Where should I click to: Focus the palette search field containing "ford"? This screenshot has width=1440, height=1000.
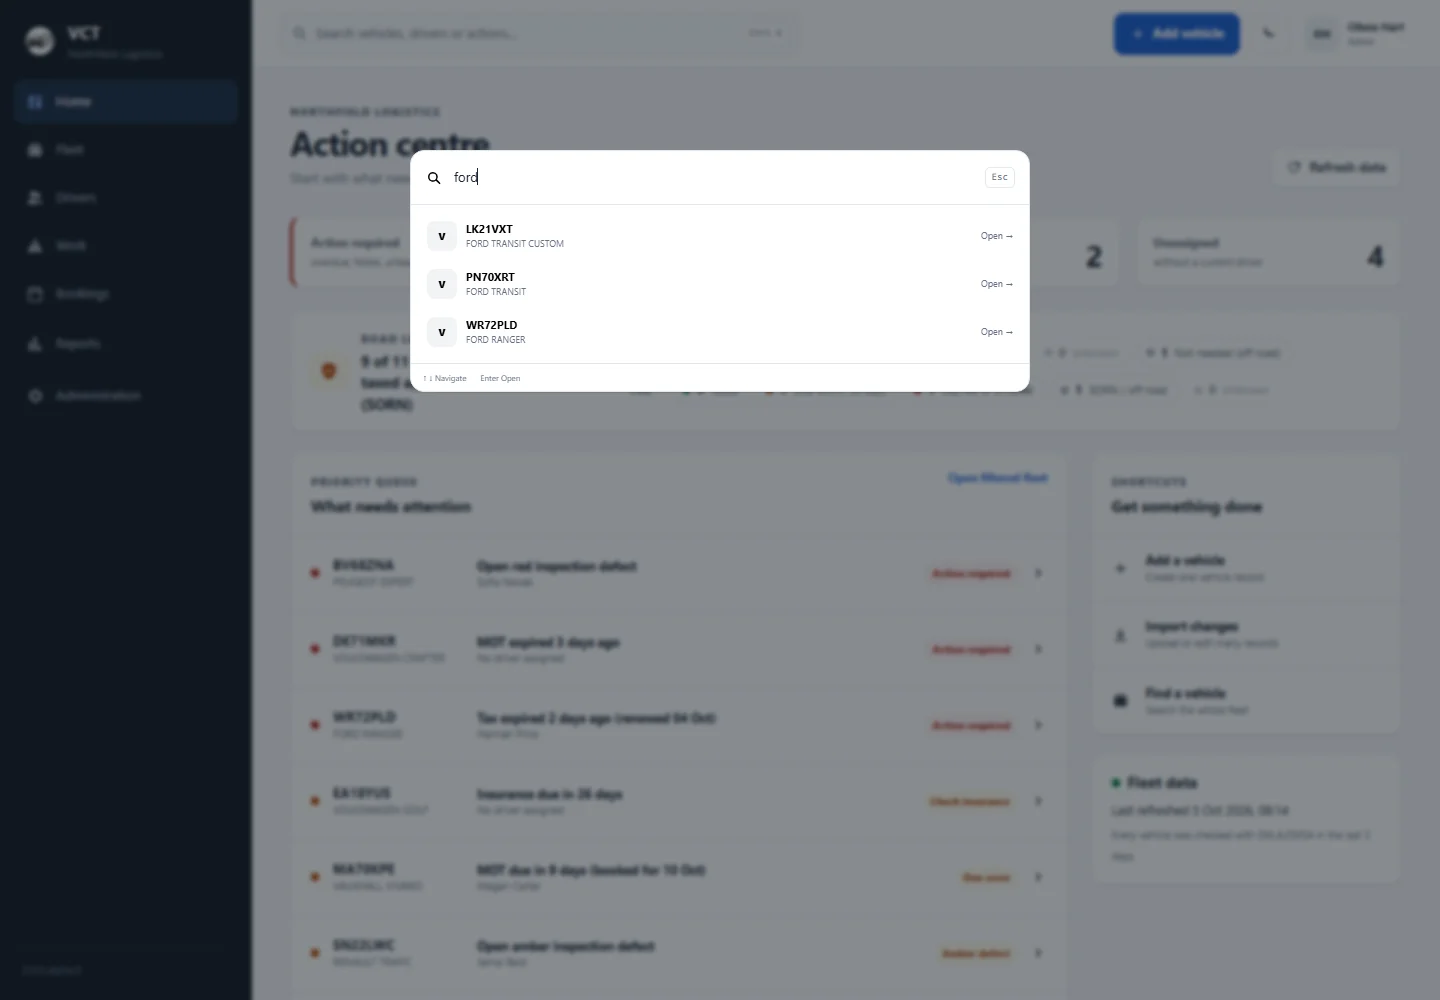click(714, 177)
